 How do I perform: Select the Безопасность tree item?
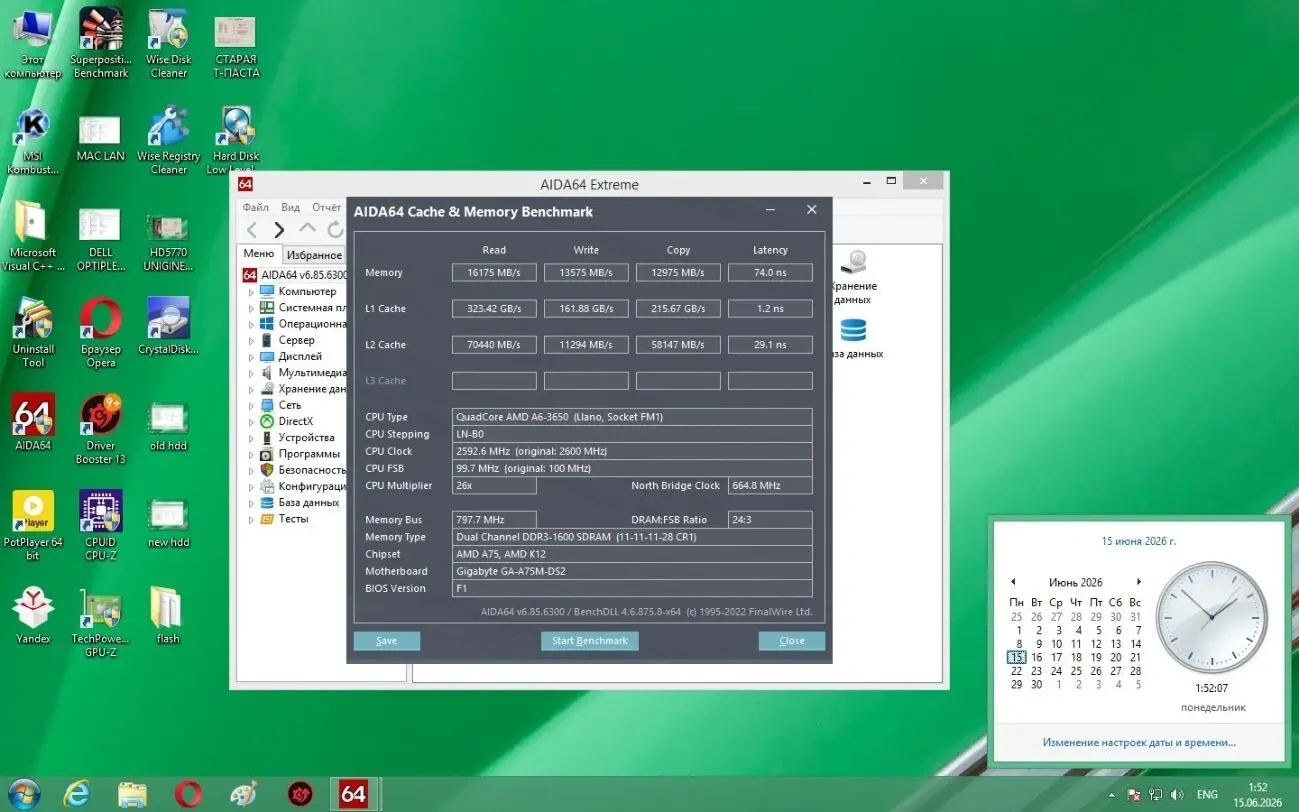[x=312, y=470]
